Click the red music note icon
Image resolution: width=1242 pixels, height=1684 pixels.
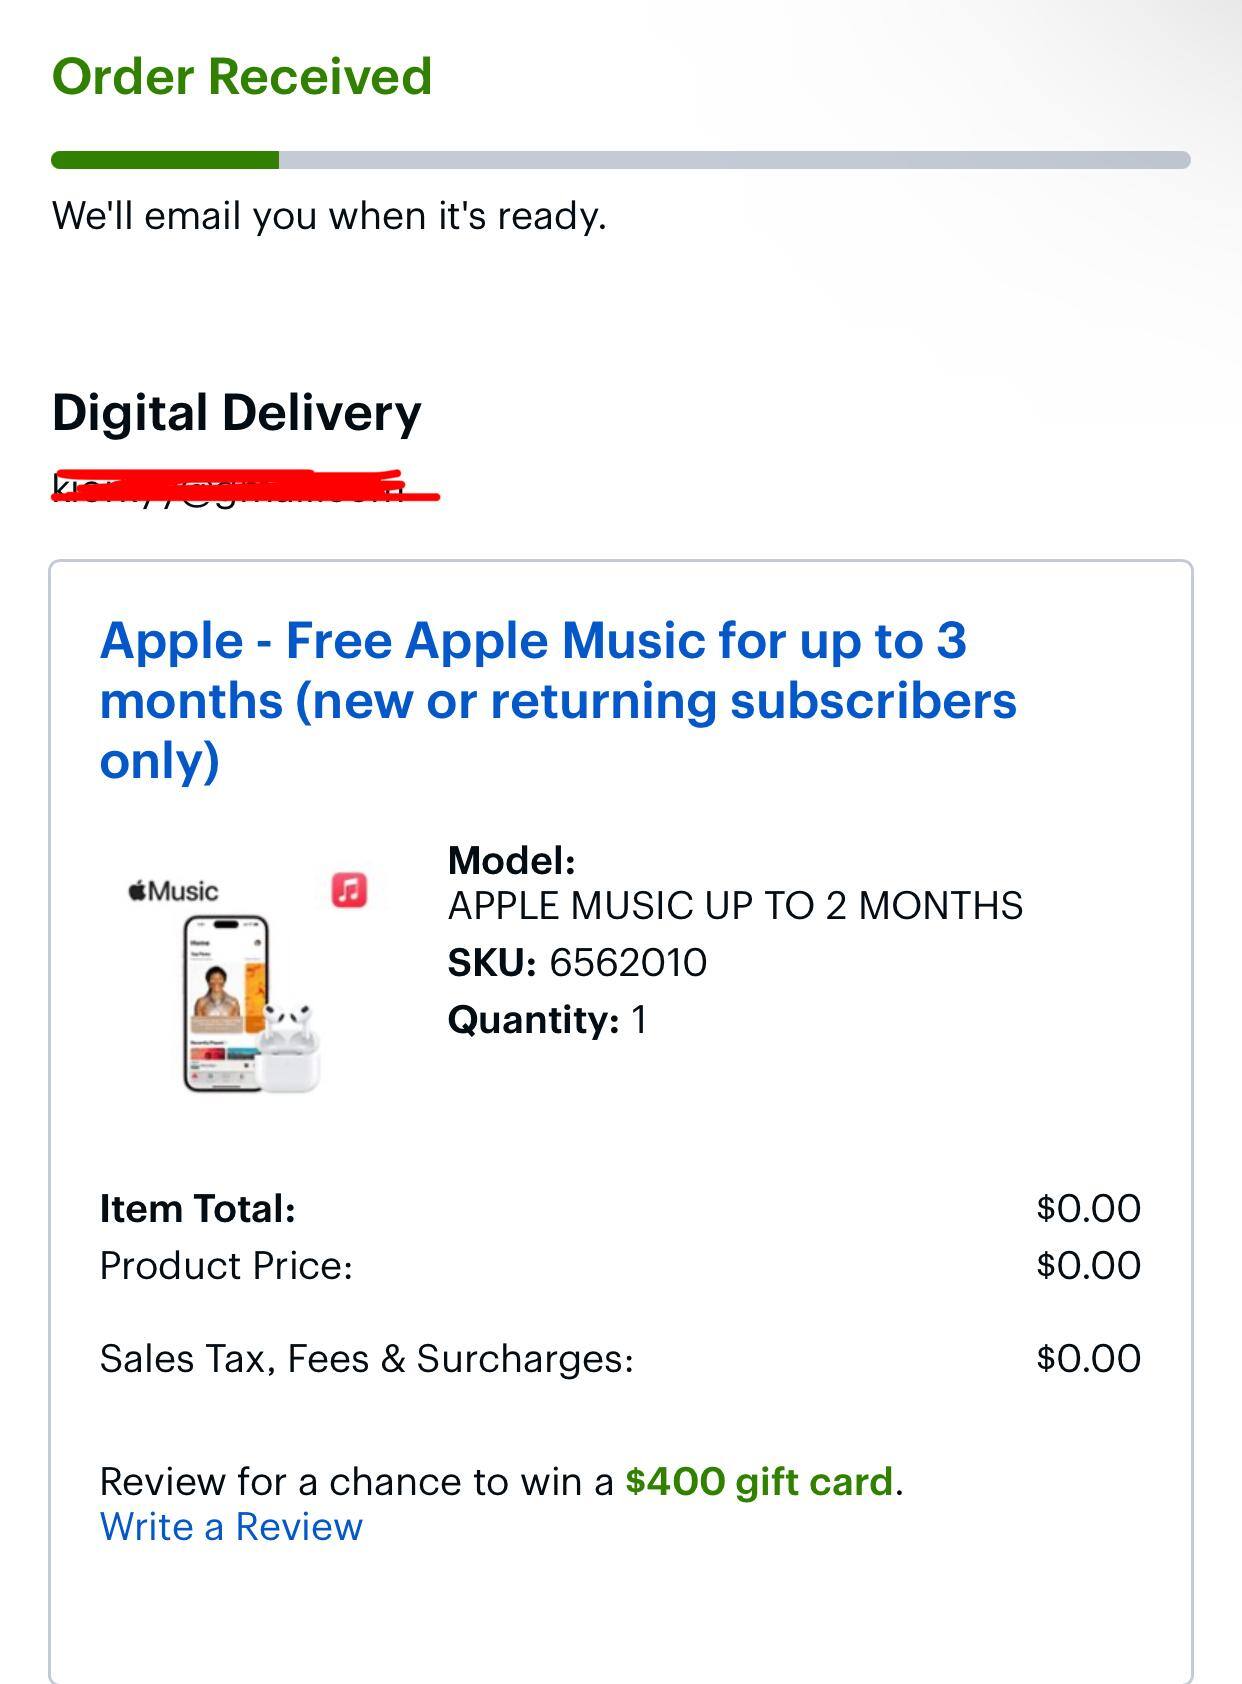point(349,890)
